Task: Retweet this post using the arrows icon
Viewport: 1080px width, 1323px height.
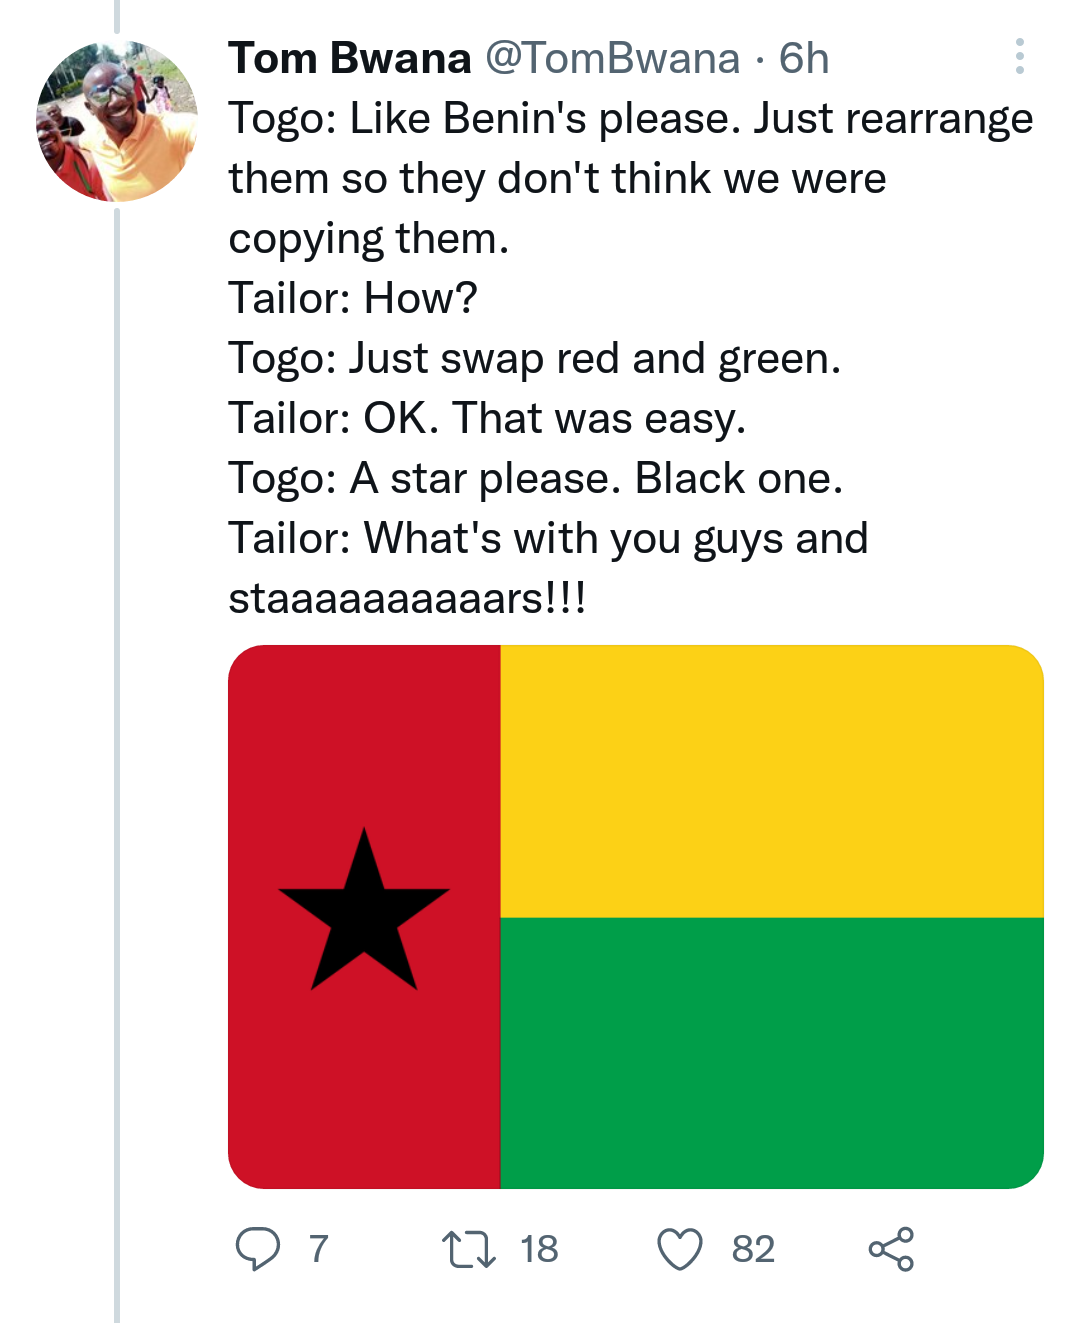Action: coord(468,1249)
